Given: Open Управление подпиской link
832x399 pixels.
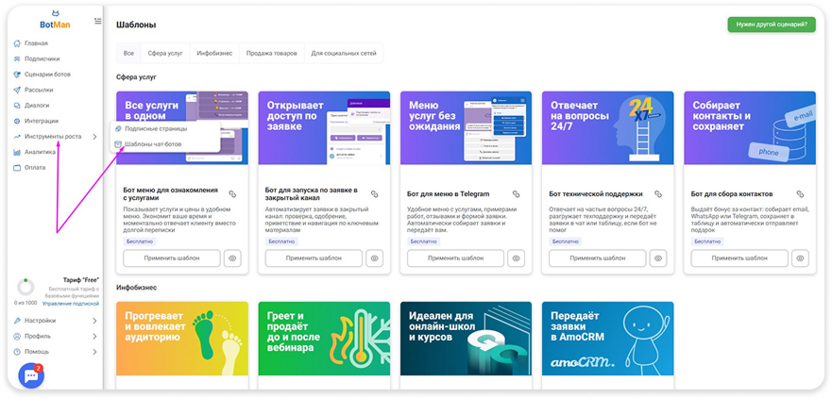Looking at the screenshot, I should pos(71,303).
